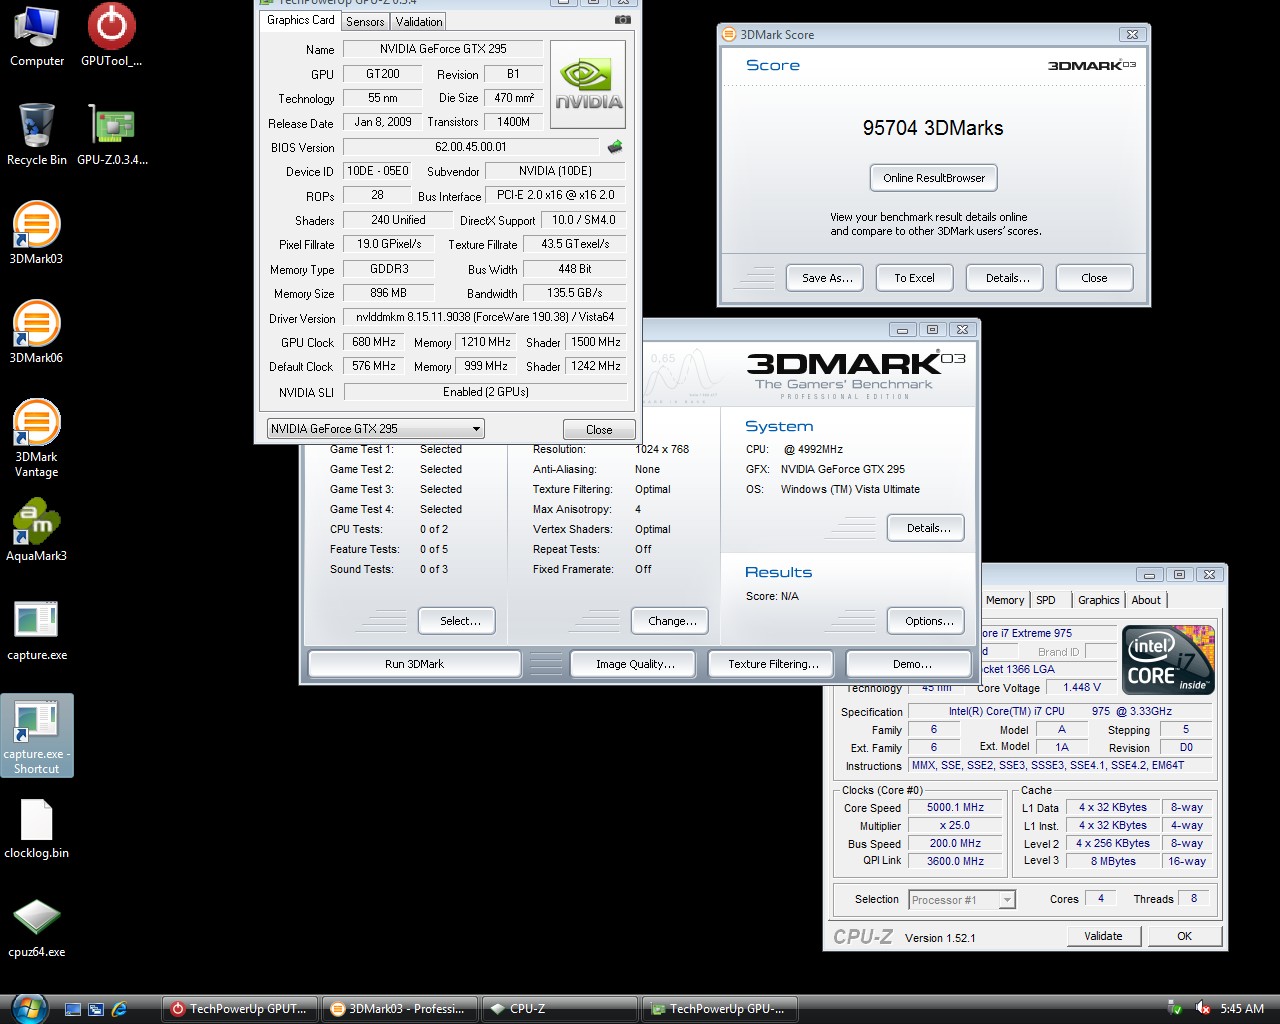Open the CPU-Z Memory tab
Viewport: 1280px width, 1024px height.
pos(1005,600)
